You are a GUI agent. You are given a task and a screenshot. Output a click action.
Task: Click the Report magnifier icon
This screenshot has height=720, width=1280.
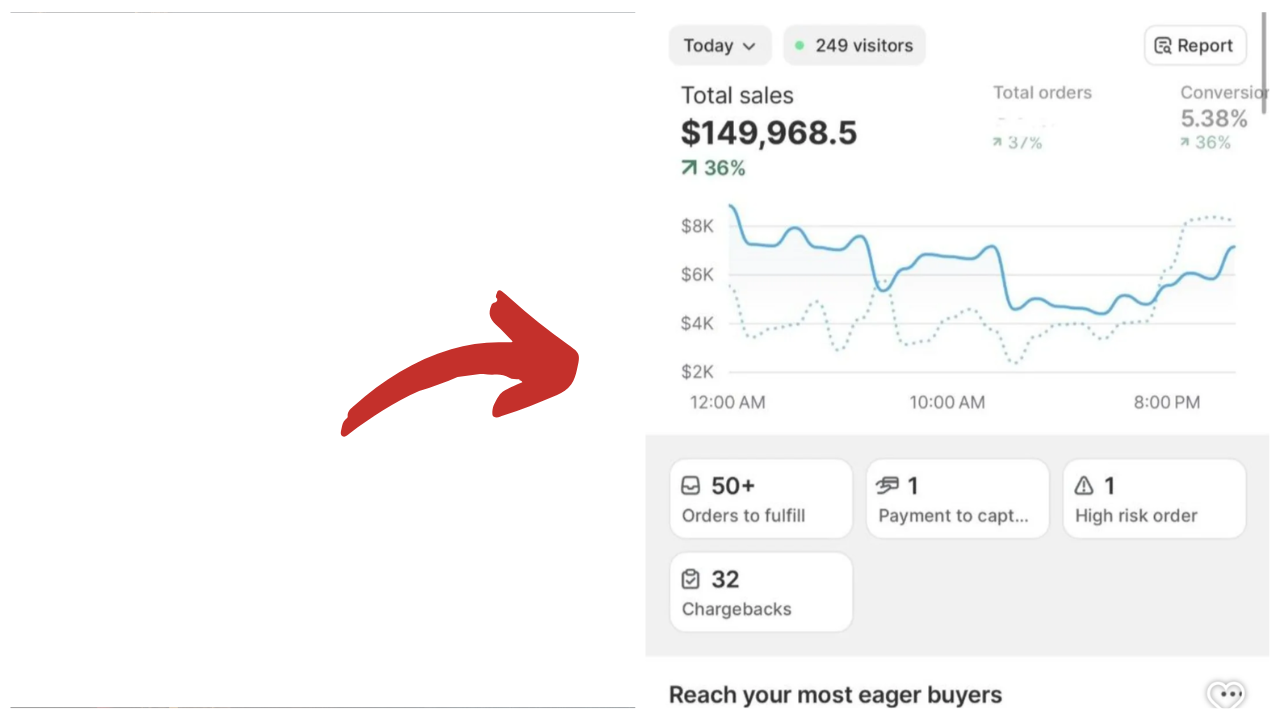pos(1162,46)
